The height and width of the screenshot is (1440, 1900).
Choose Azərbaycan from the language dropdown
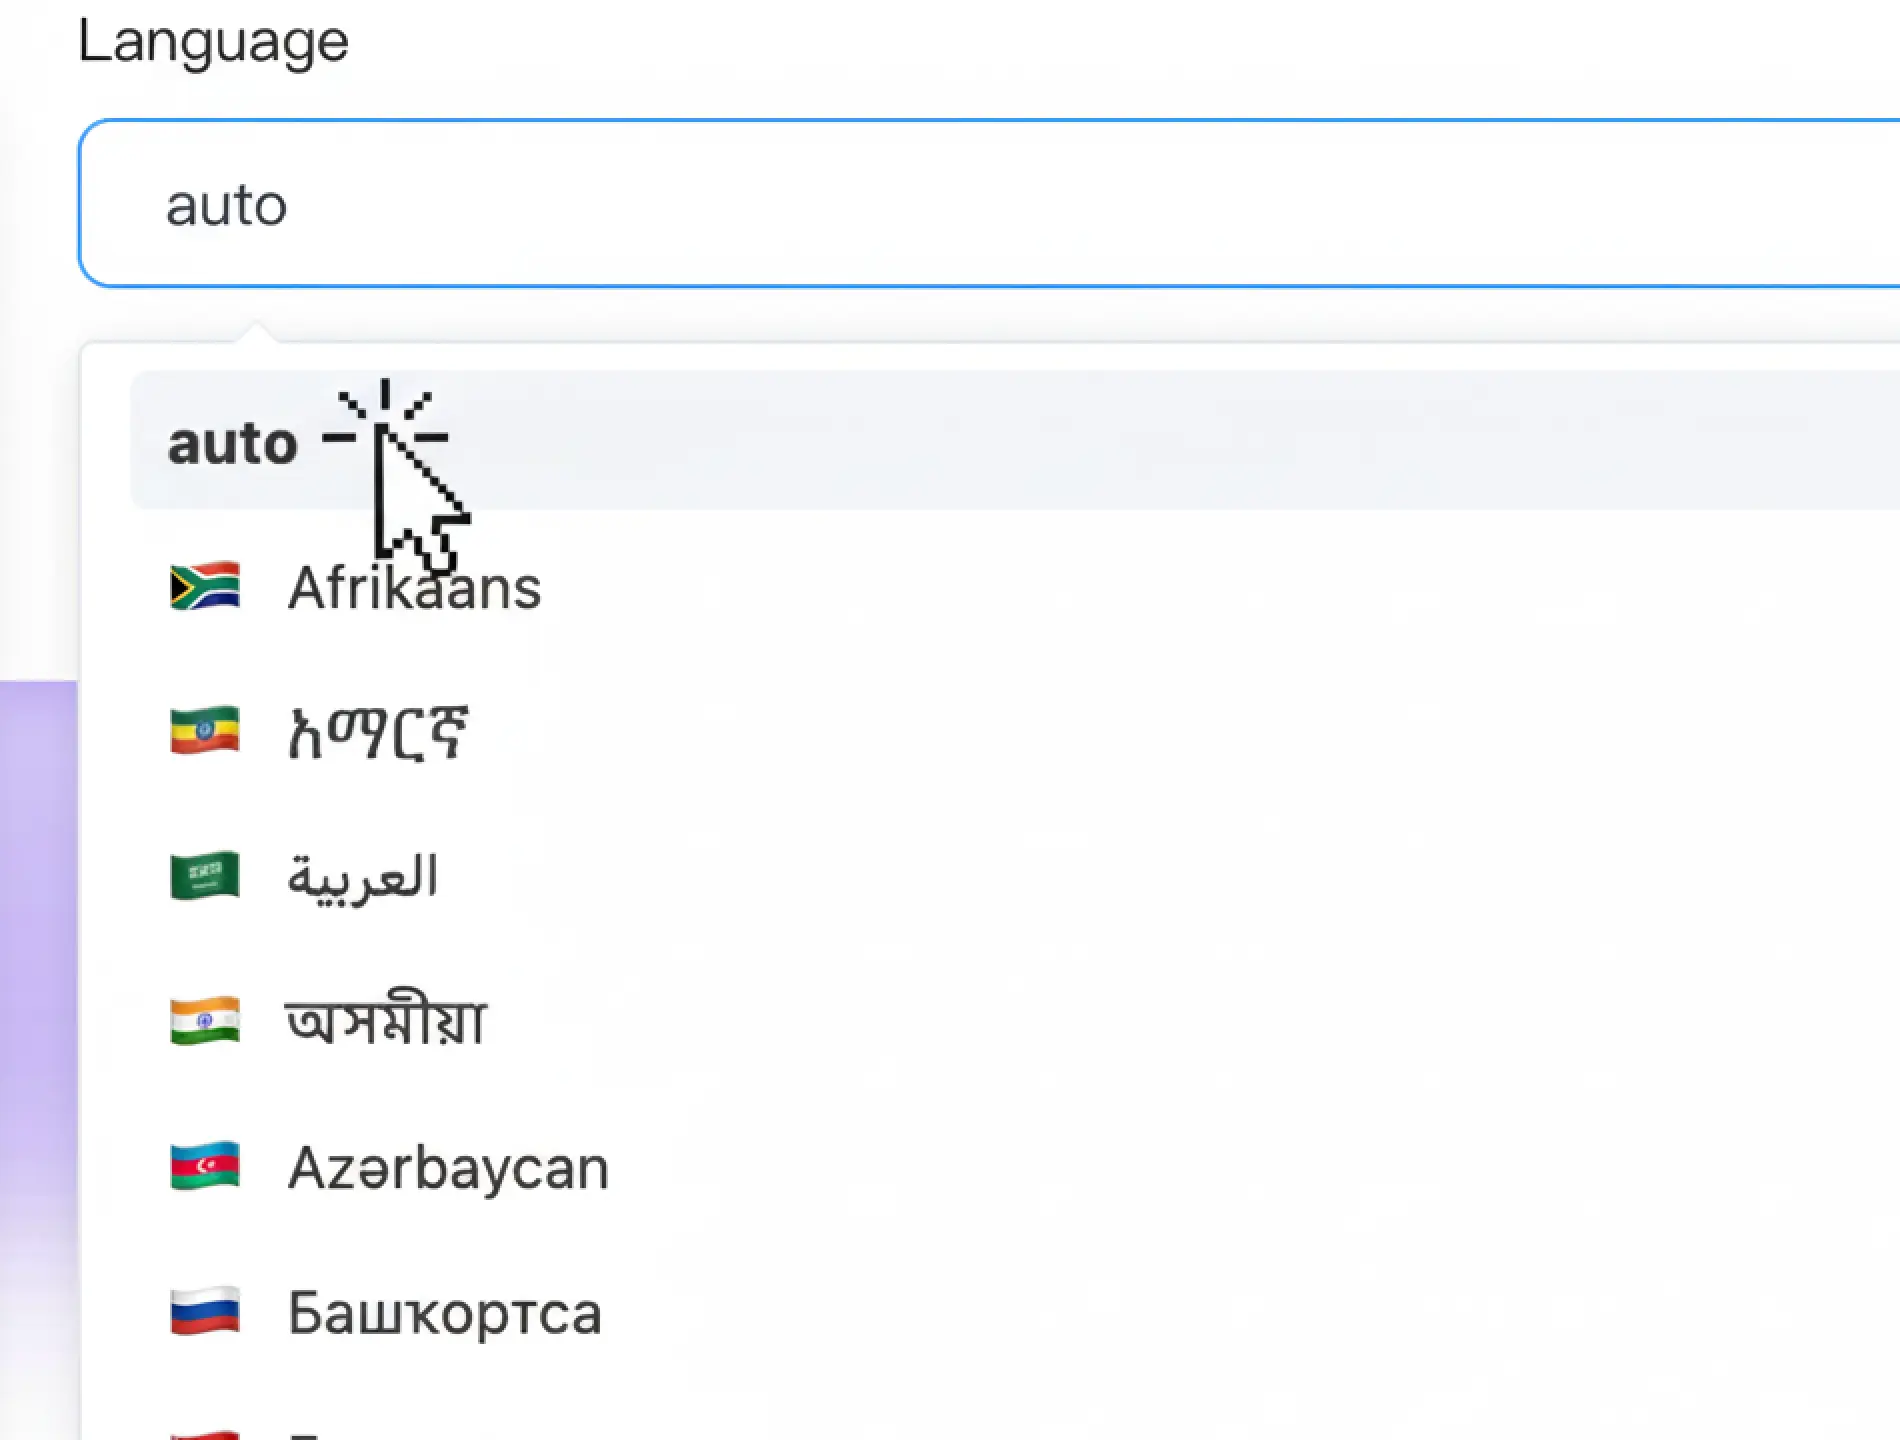coord(447,1168)
